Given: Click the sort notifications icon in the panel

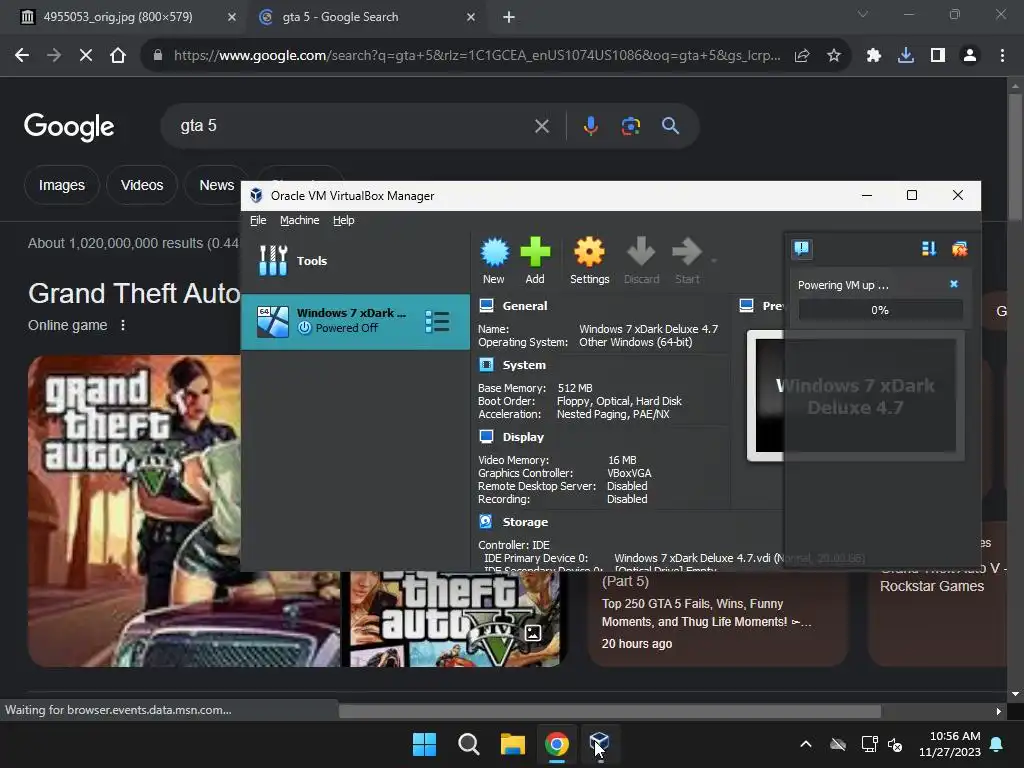Looking at the screenshot, I should click(929, 249).
